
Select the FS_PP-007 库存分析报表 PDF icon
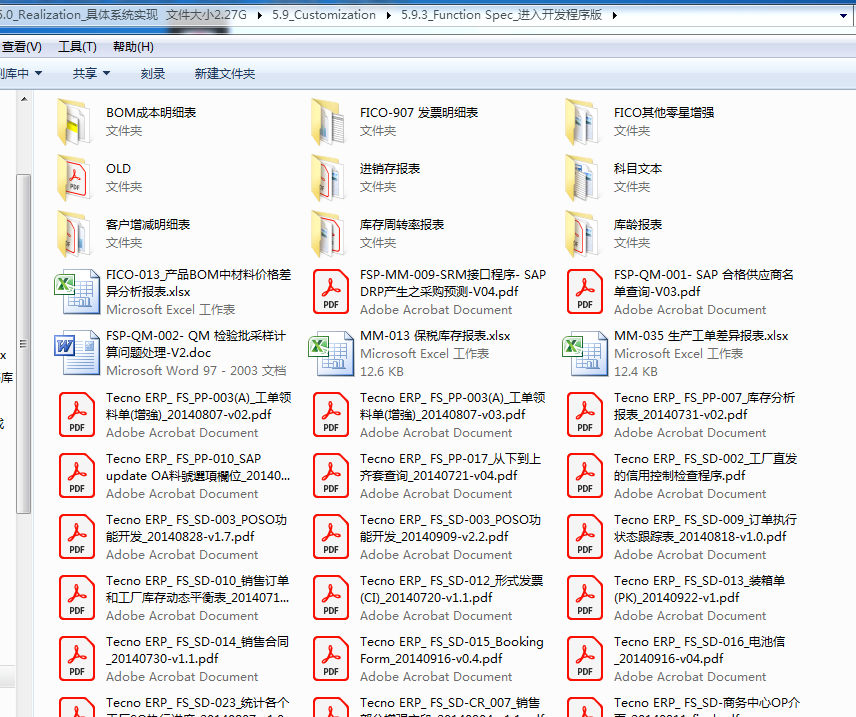[x=585, y=415]
